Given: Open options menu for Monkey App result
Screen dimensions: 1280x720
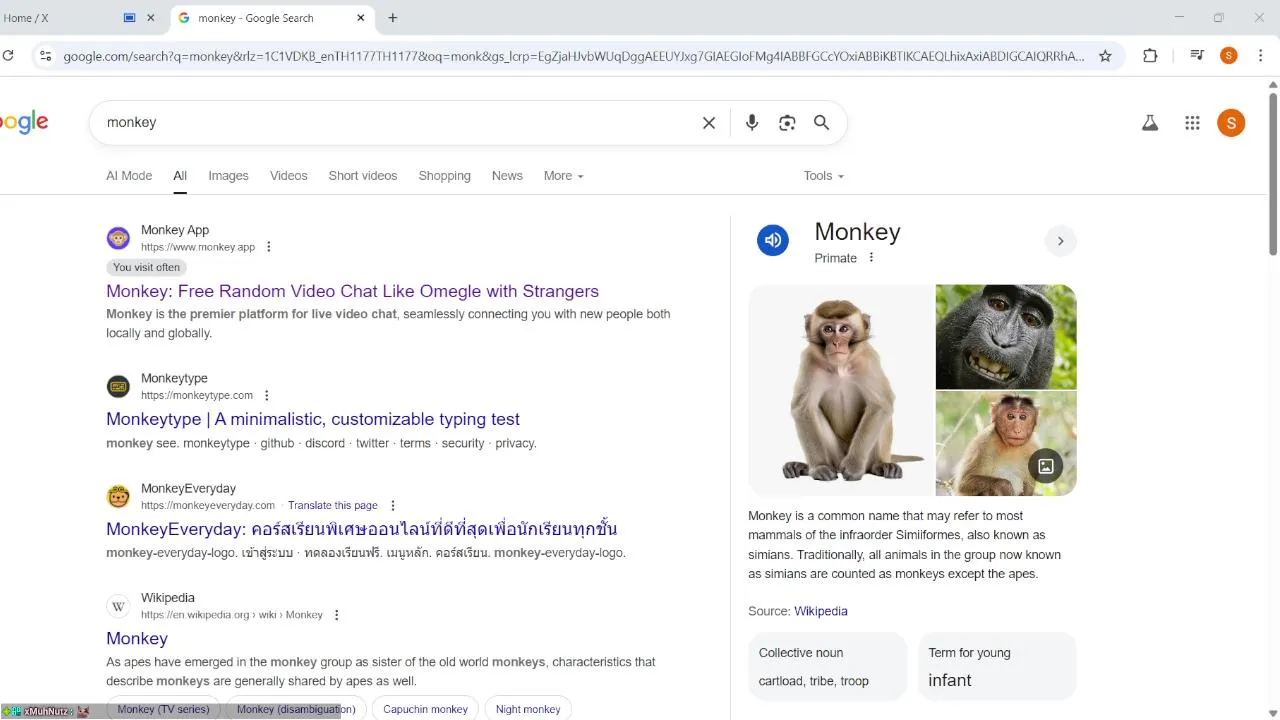Looking at the screenshot, I should click(x=268, y=247).
